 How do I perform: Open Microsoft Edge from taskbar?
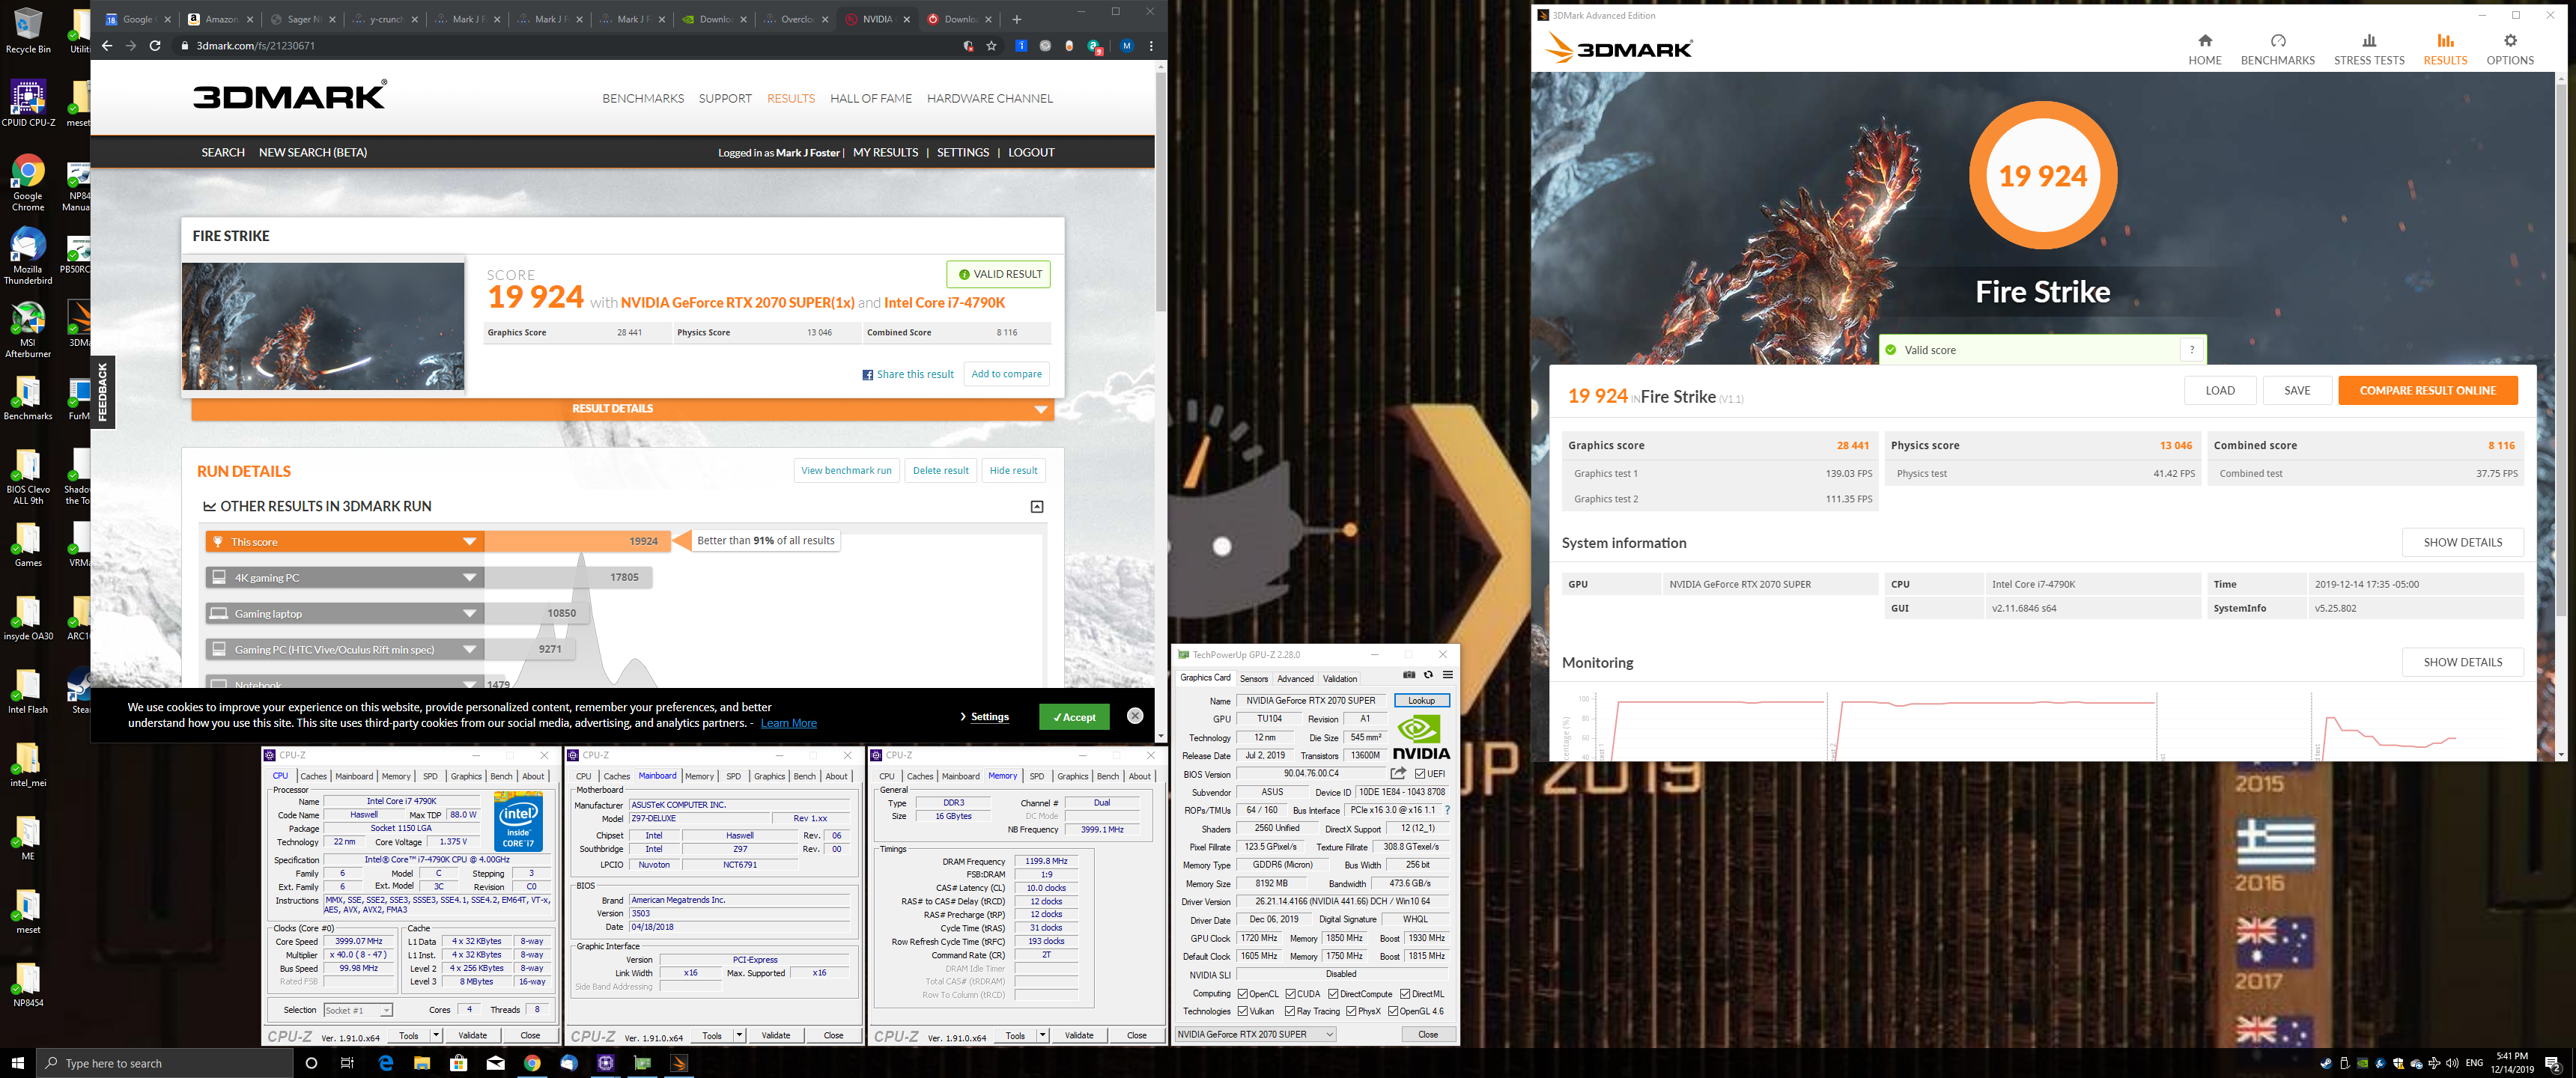point(386,1063)
